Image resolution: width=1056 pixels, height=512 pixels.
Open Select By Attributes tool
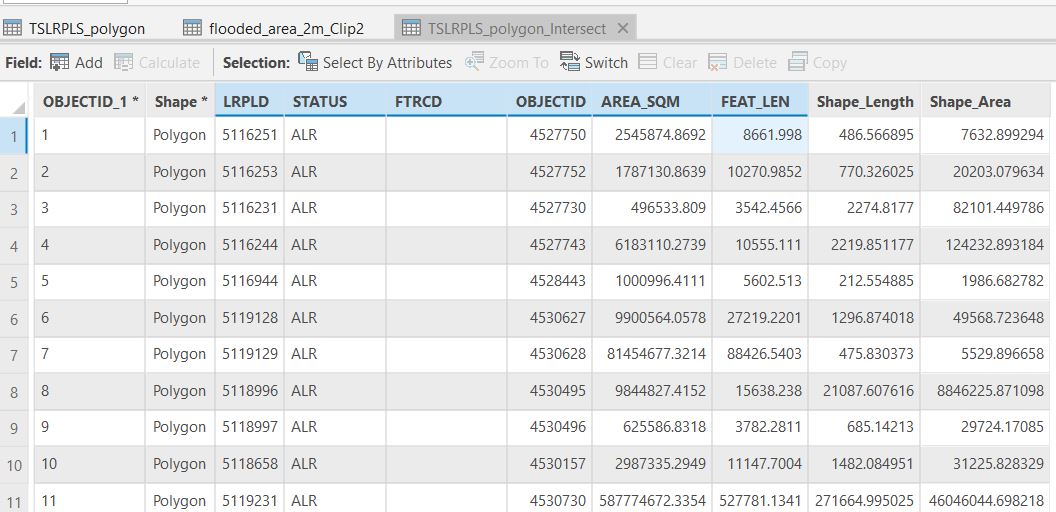[x=307, y=62]
